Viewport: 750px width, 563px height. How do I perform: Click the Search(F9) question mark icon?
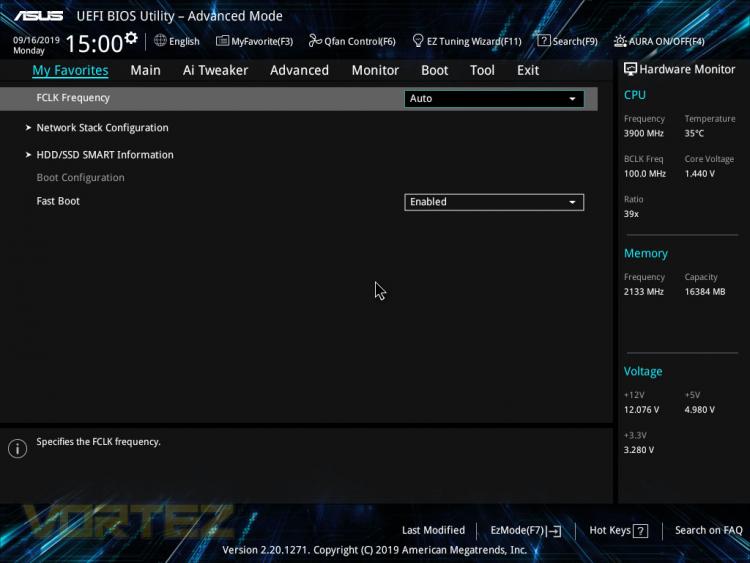point(544,41)
